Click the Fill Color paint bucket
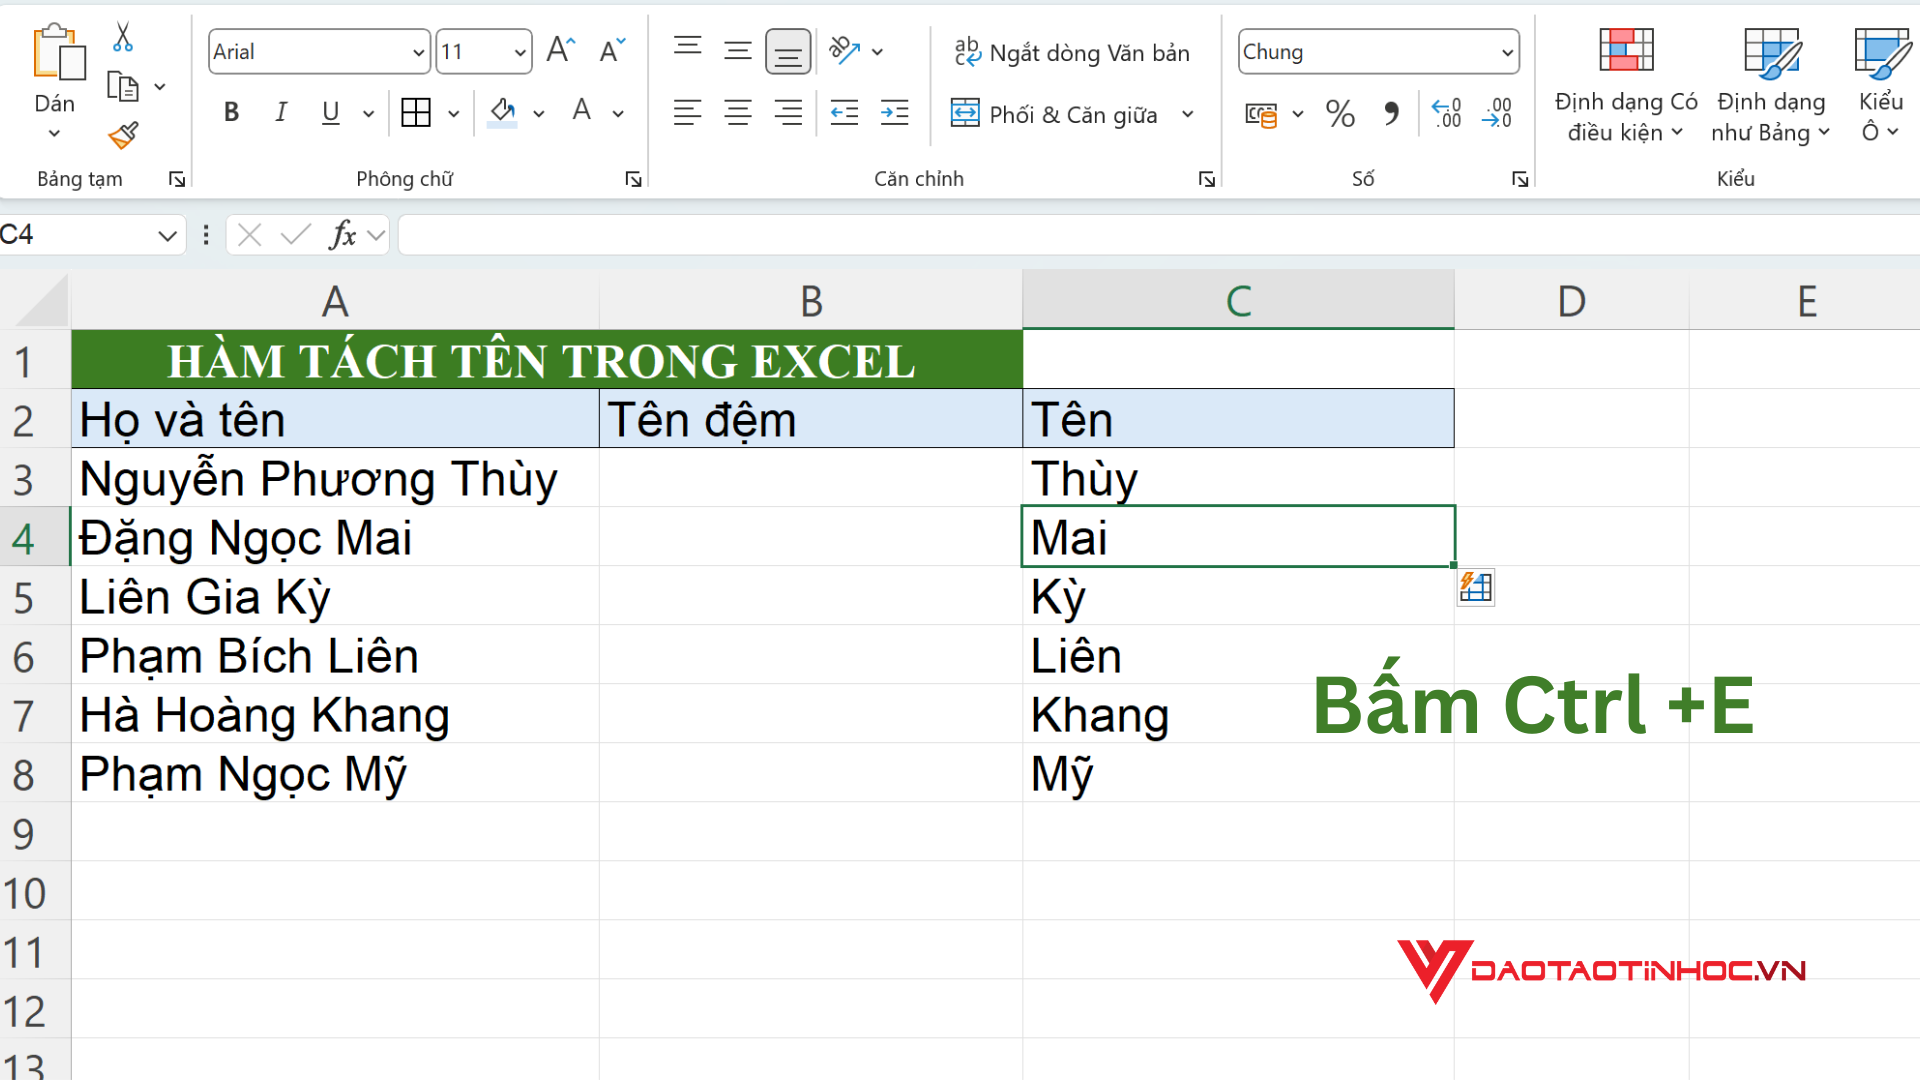 tap(503, 113)
